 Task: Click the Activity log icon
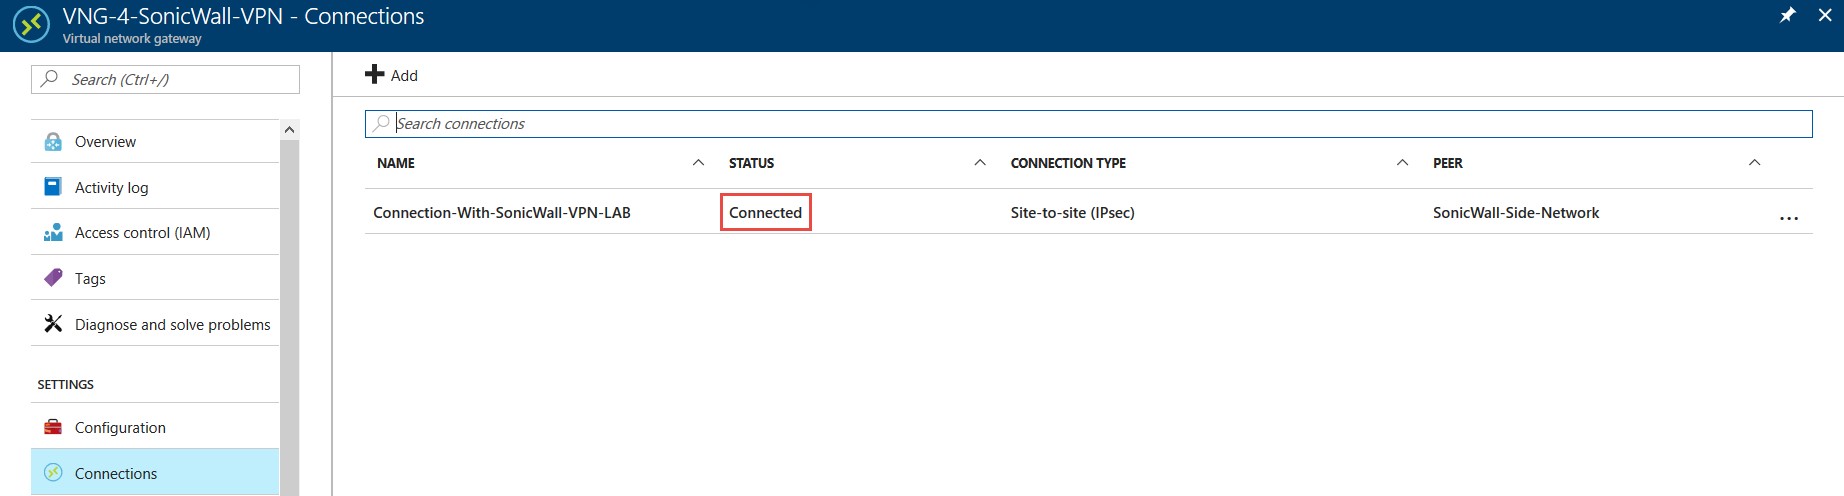click(x=53, y=187)
